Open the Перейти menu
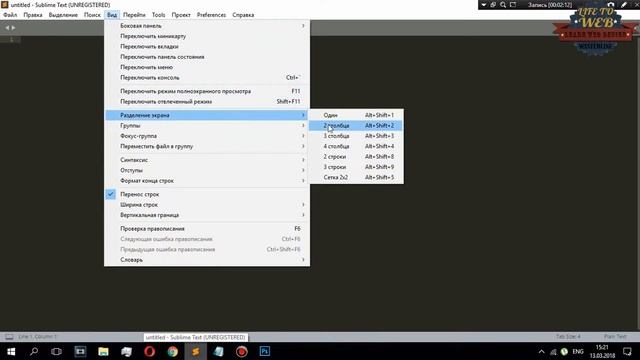The image size is (640, 360). coord(134,15)
